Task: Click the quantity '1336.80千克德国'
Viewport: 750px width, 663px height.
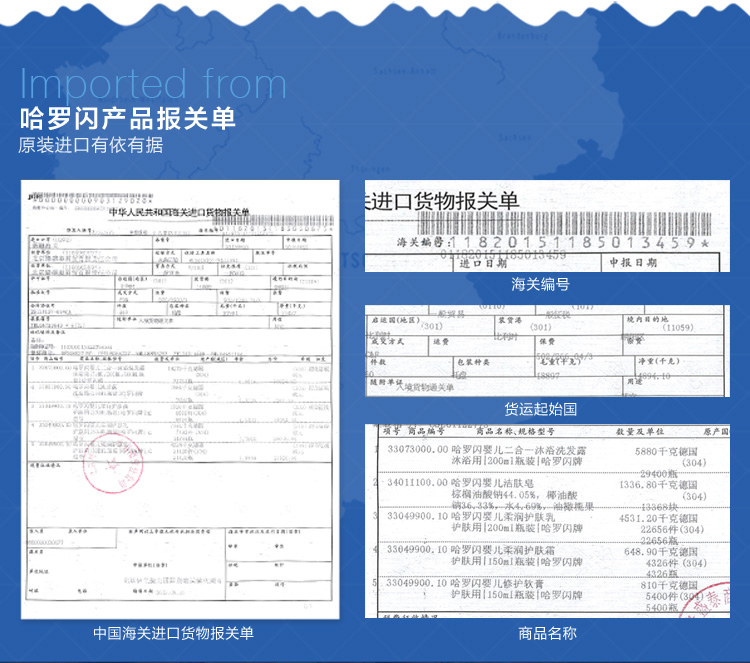Action: (x=659, y=485)
